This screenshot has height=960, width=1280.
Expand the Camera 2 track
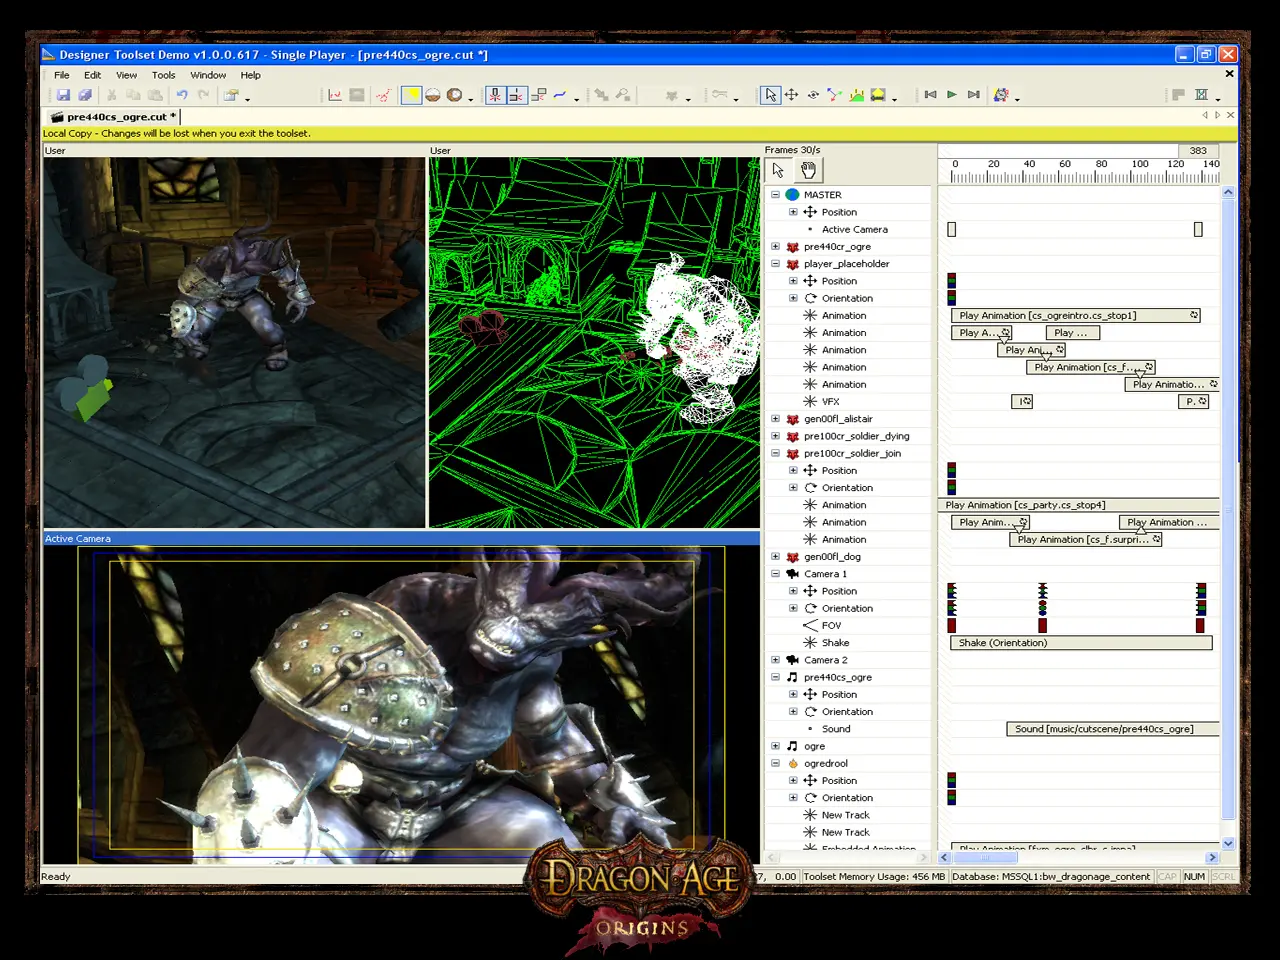point(775,660)
